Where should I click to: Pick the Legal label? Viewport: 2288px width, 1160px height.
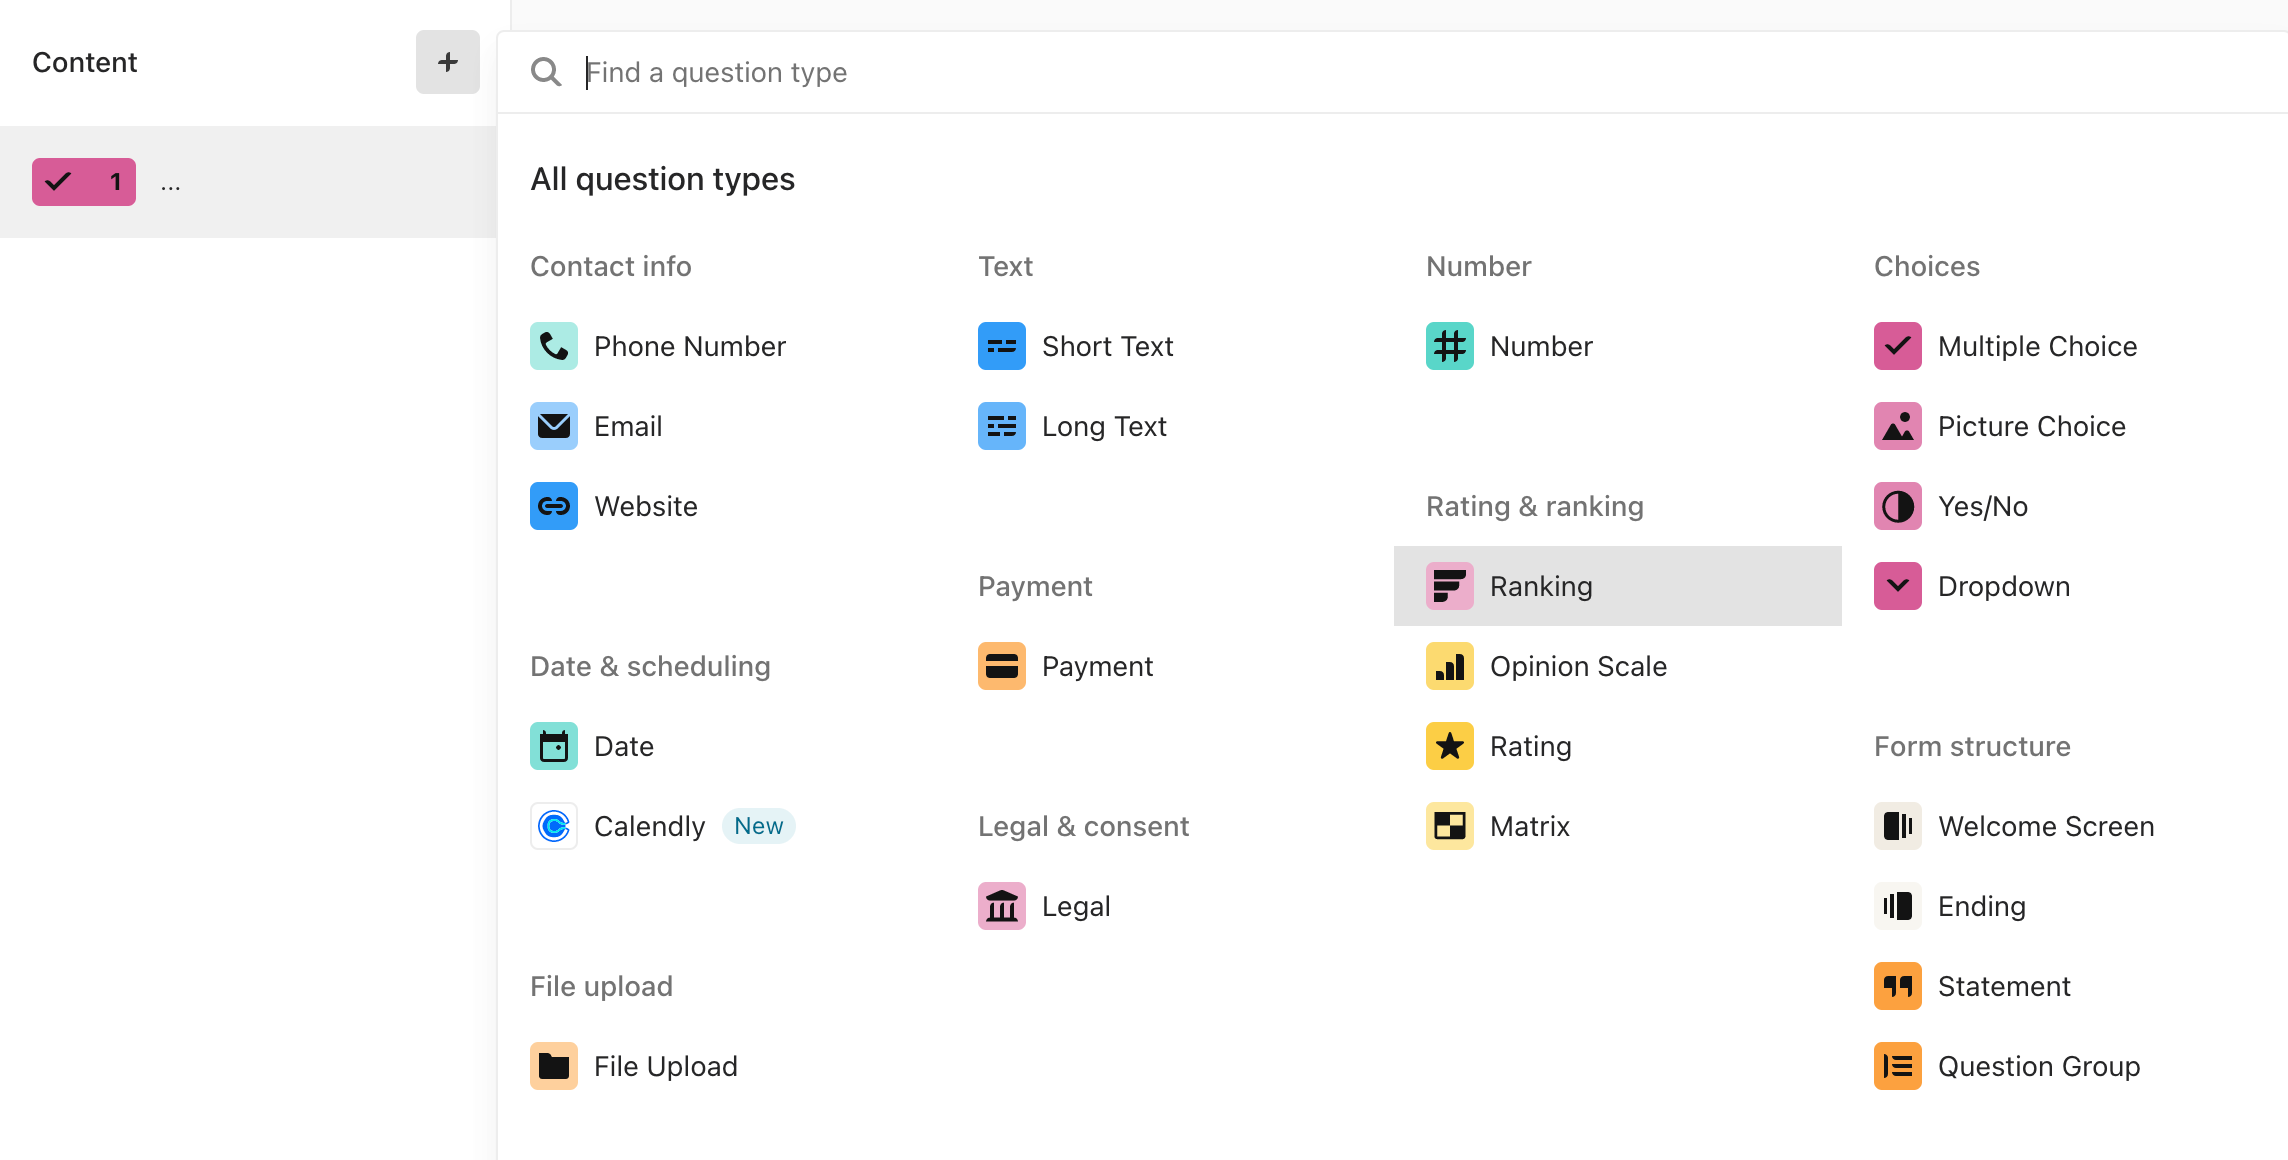point(1076,906)
